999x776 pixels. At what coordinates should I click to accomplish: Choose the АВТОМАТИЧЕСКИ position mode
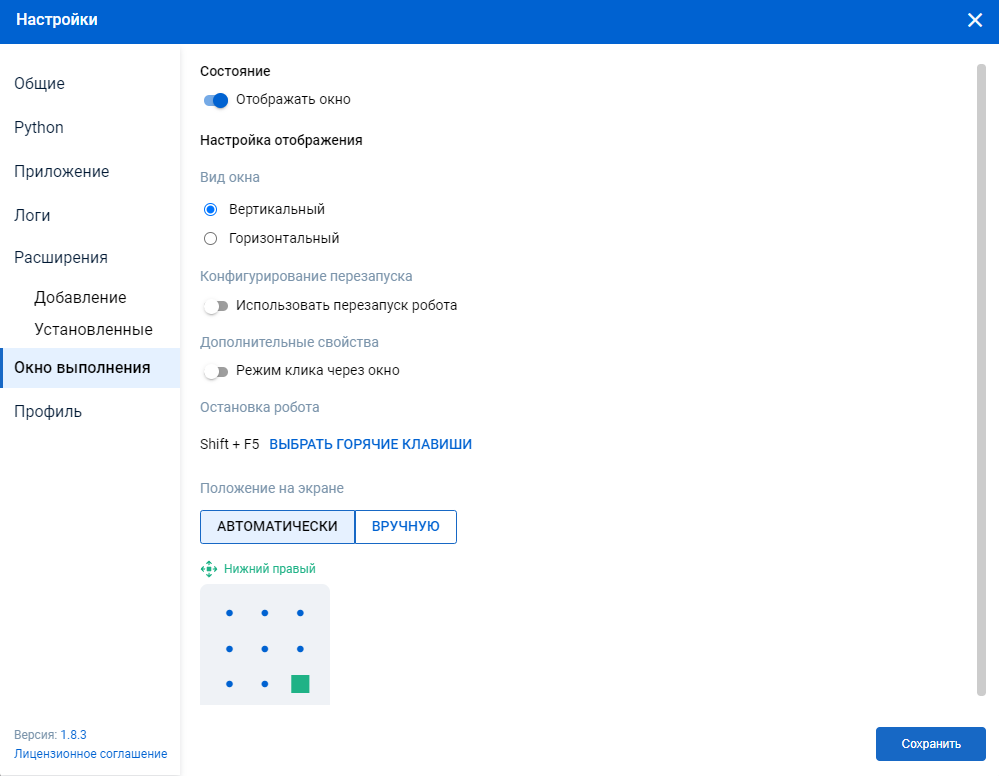(x=277, y=527)
